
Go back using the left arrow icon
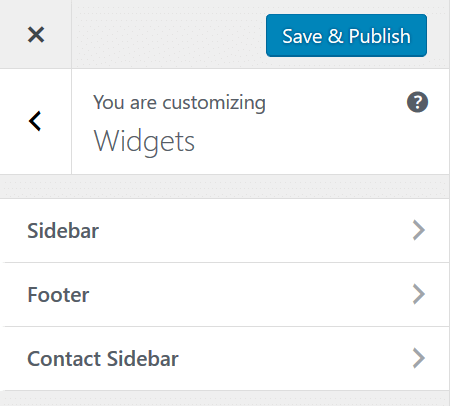(x=35, y=121)
